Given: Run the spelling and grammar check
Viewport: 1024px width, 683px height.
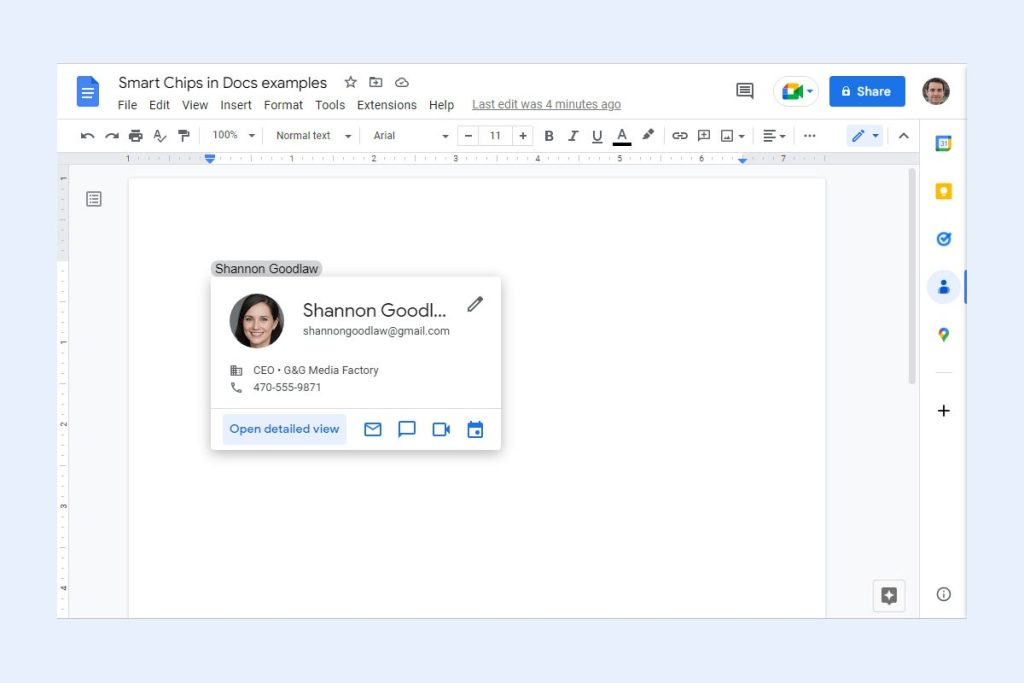Looking at the screenshot, I should click(160, 135).
